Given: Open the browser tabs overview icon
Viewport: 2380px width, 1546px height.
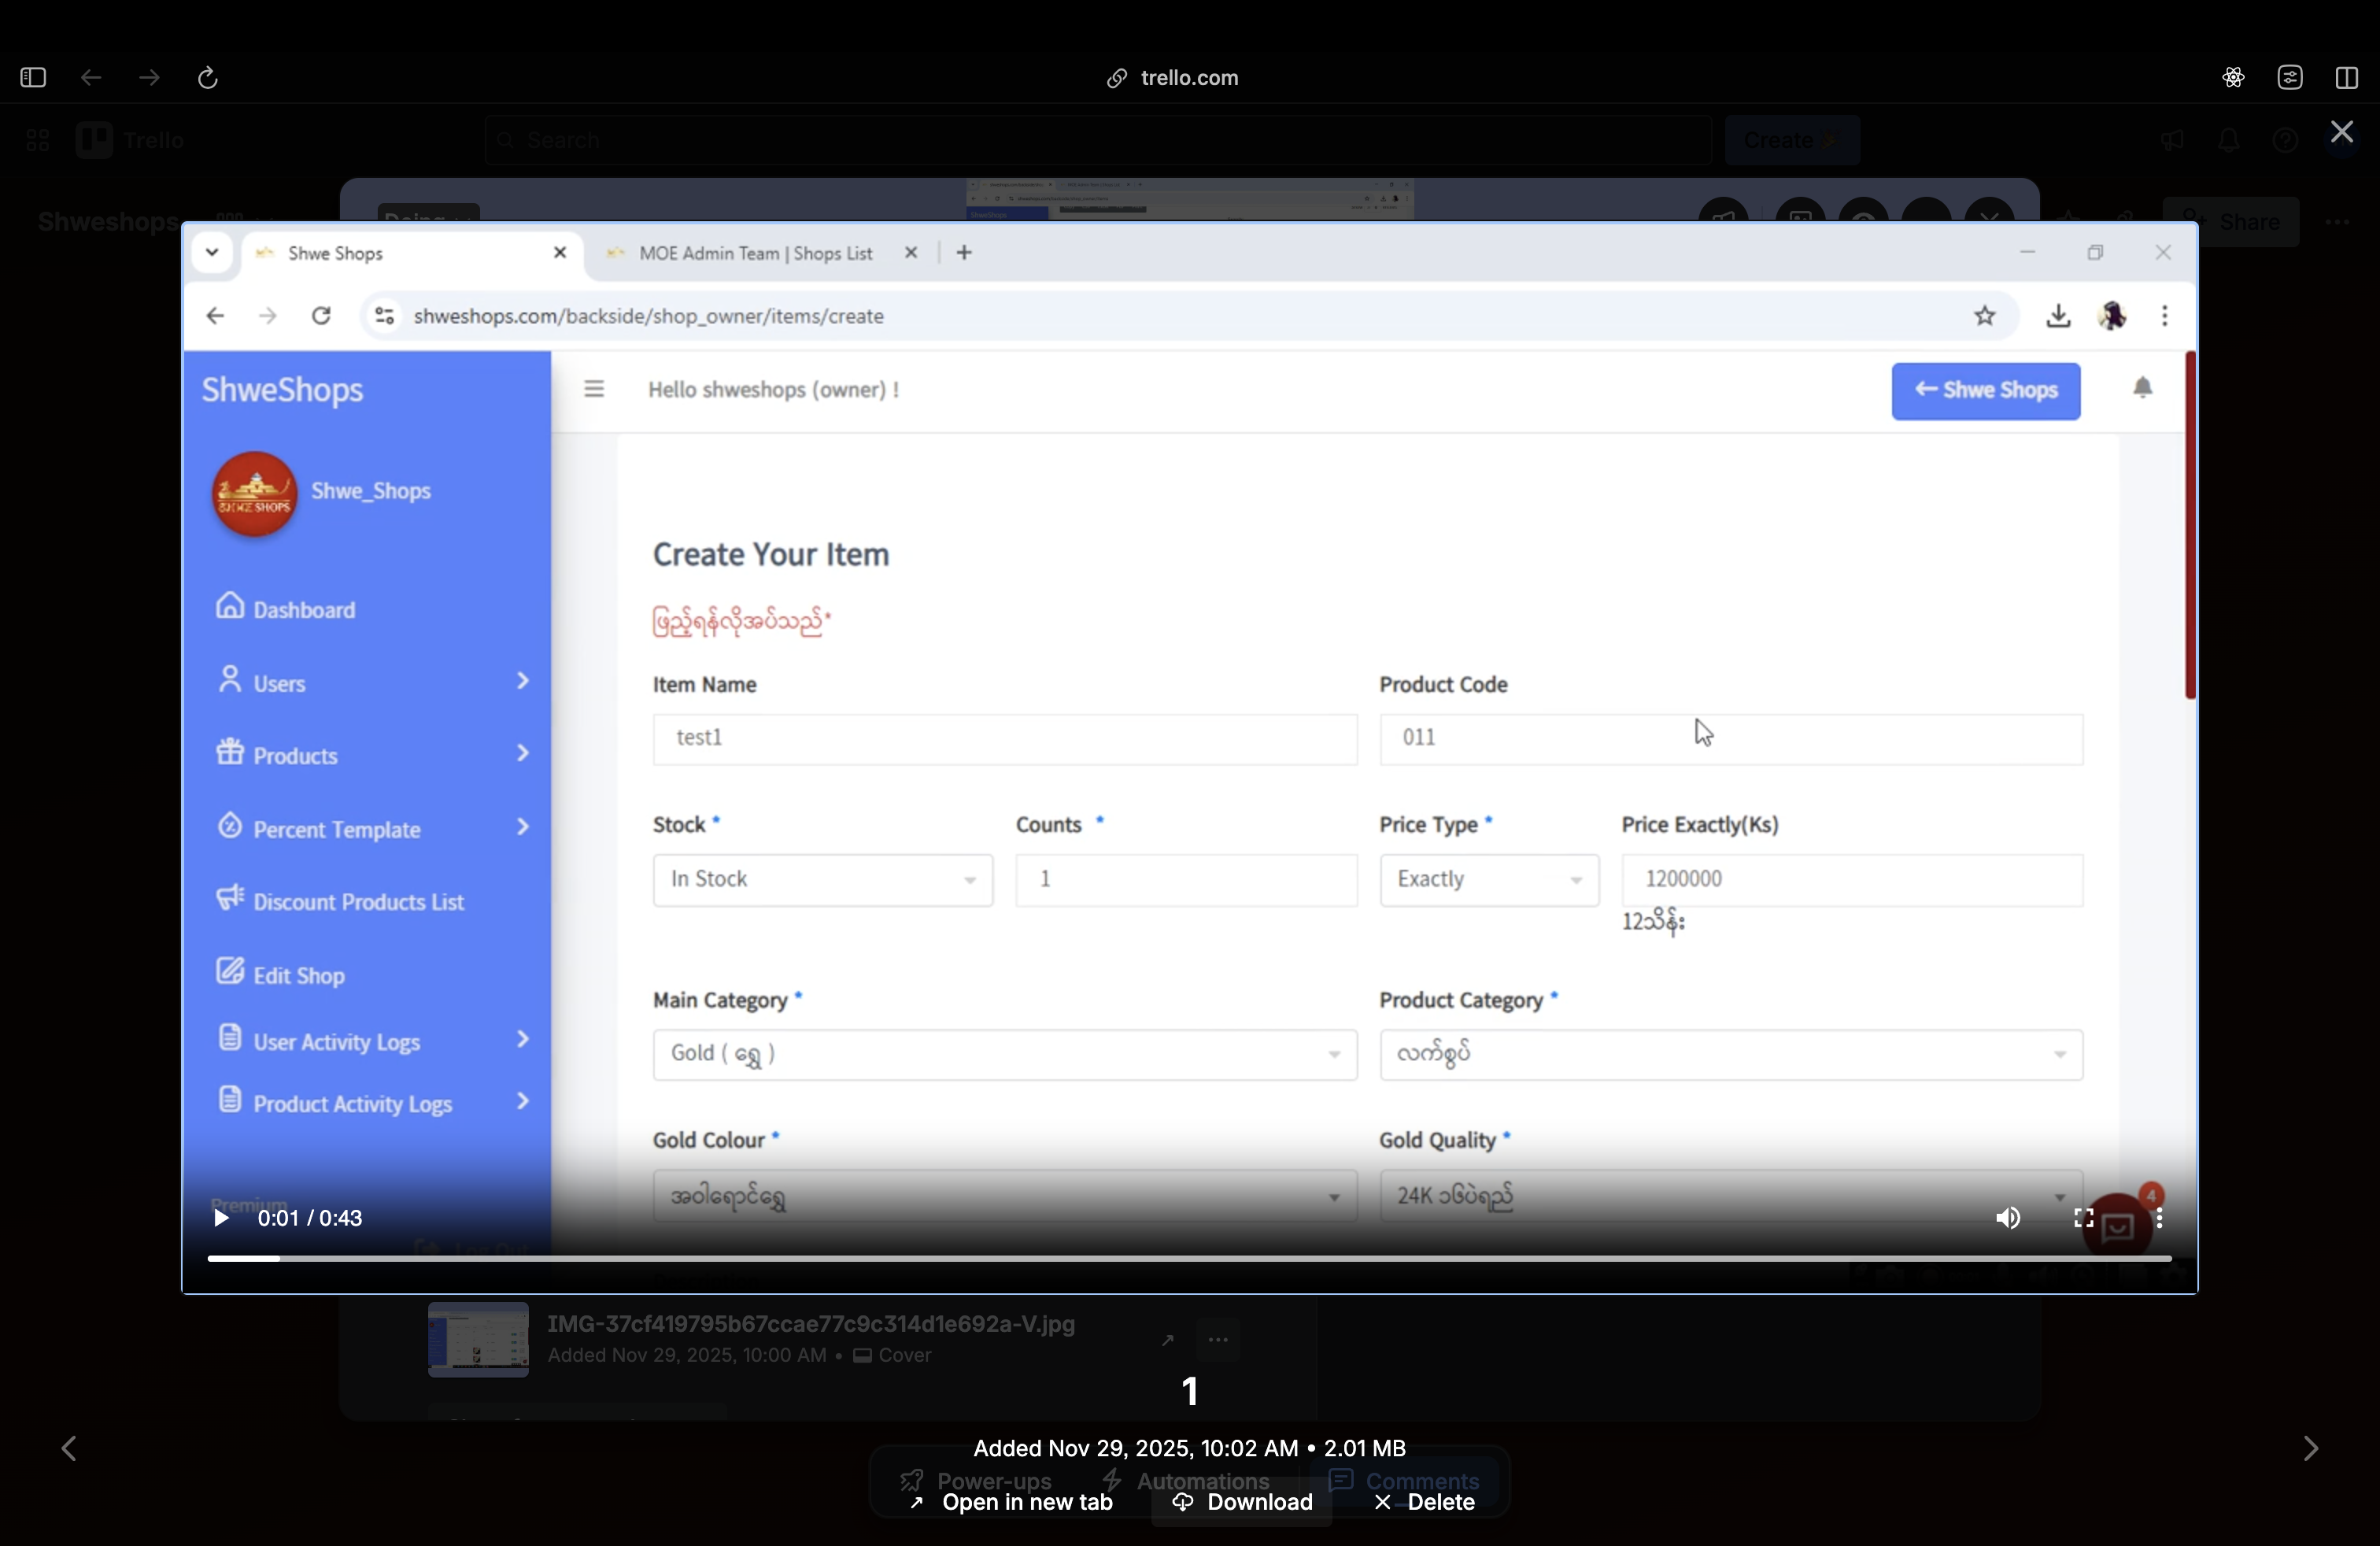Looking at the screenshot, I should pos(2290,78).
